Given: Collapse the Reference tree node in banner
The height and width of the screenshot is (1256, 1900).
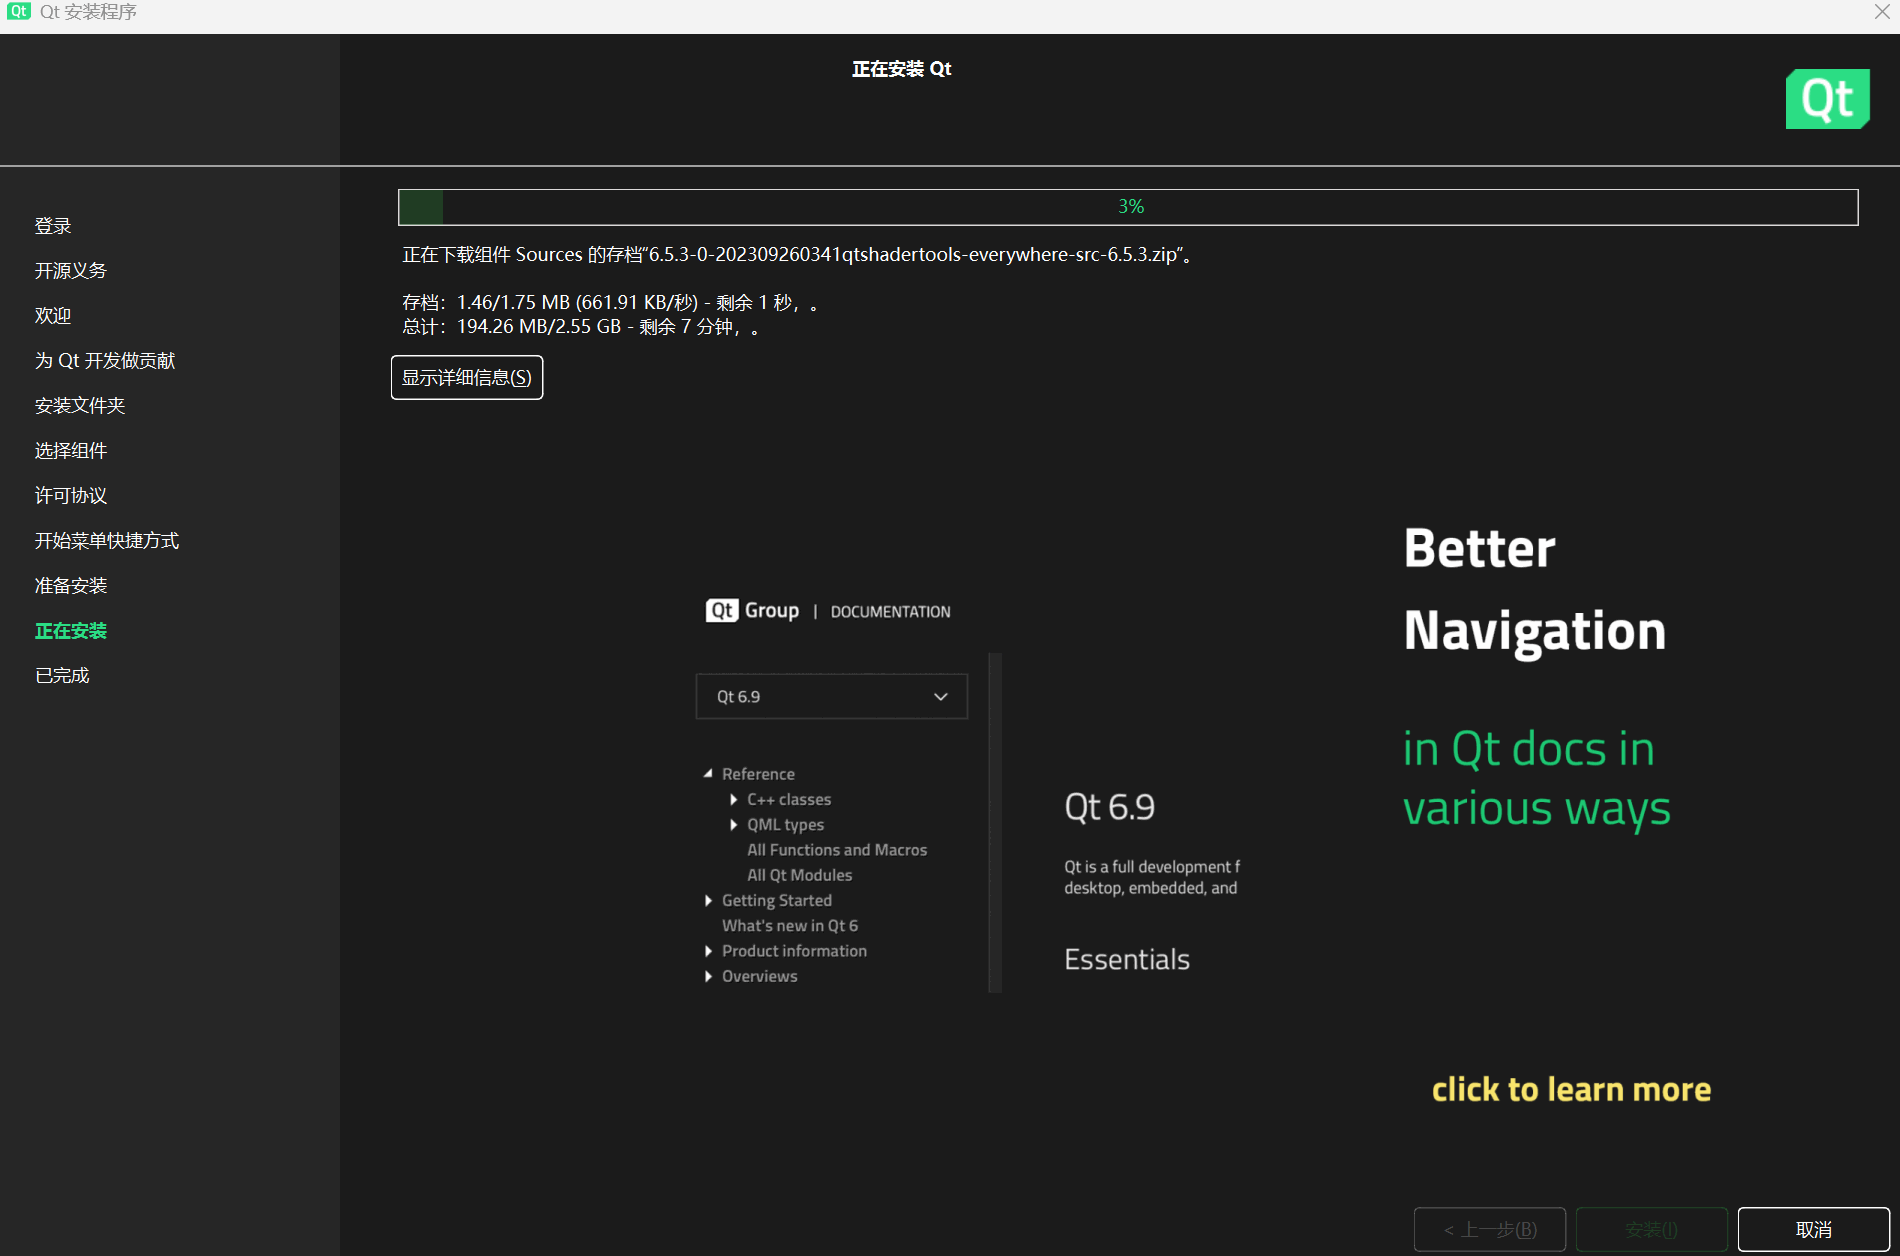Looking at the screenshot, I should click(x=708, y=773).
